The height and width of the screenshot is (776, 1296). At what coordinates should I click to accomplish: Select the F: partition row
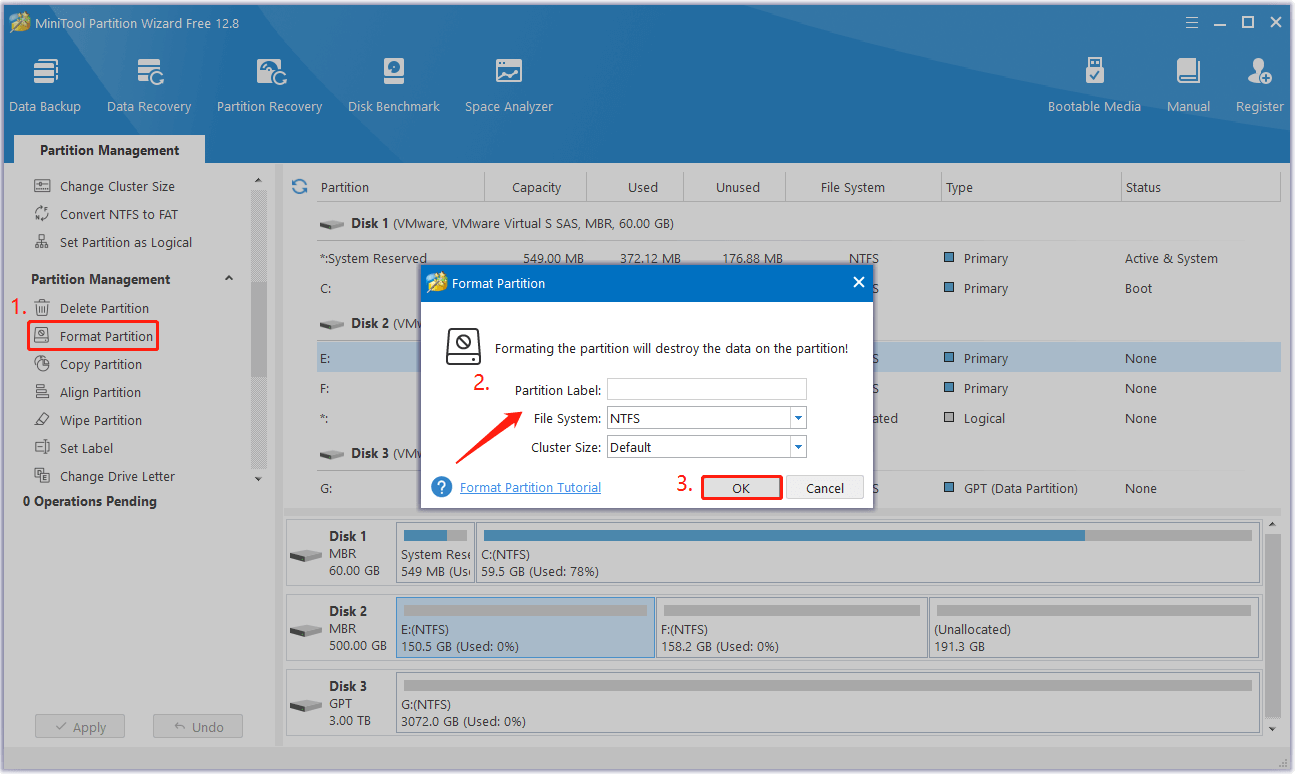coord(798,388)
